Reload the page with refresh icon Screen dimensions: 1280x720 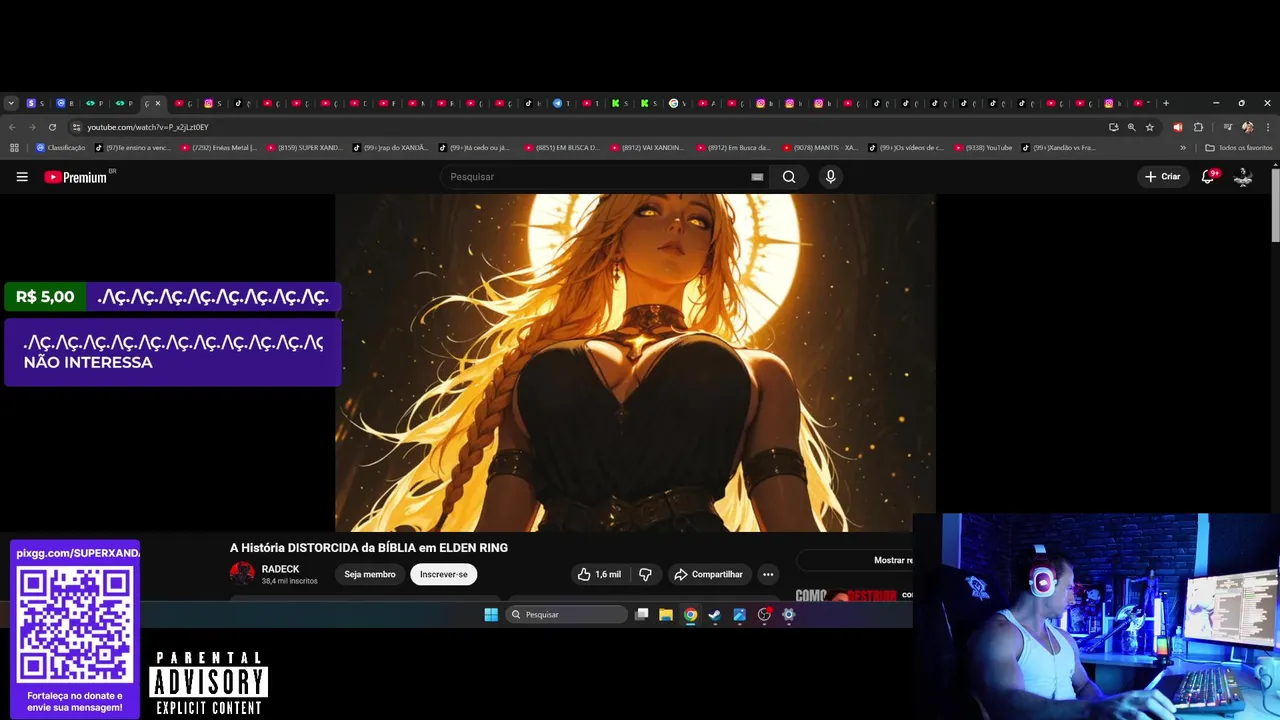point(52,127)
